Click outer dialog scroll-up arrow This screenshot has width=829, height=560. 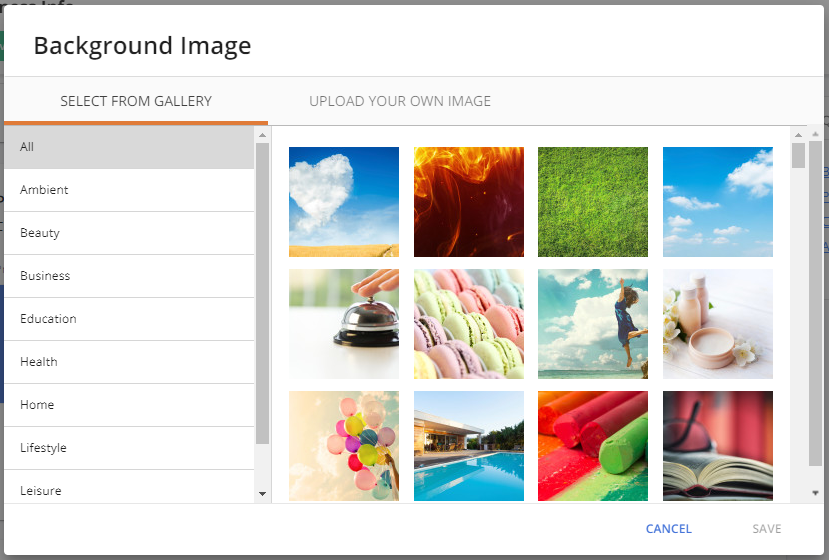point(815,134)
